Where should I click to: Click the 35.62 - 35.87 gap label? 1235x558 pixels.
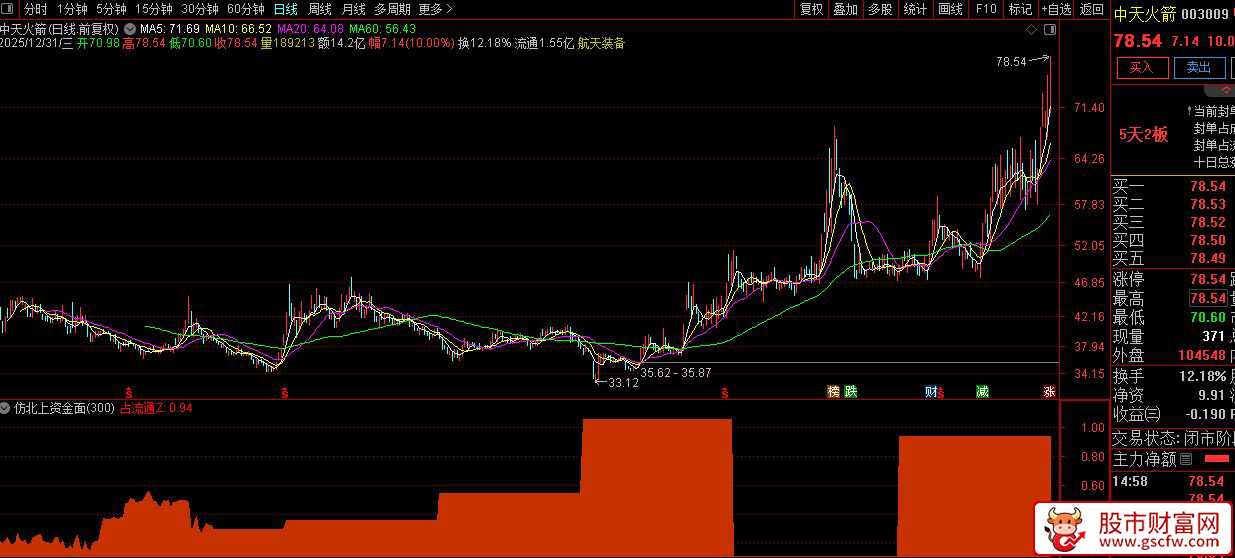pos(676,372)
